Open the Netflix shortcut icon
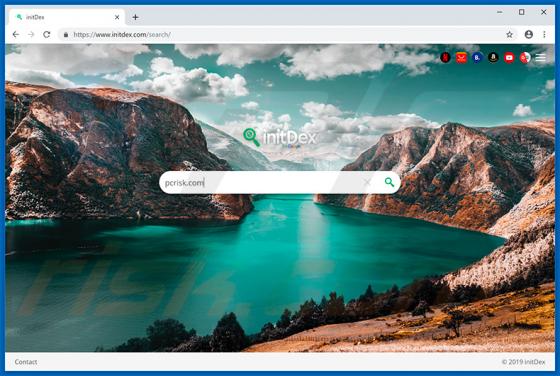 pyautogui.click(x=445, y=57)
